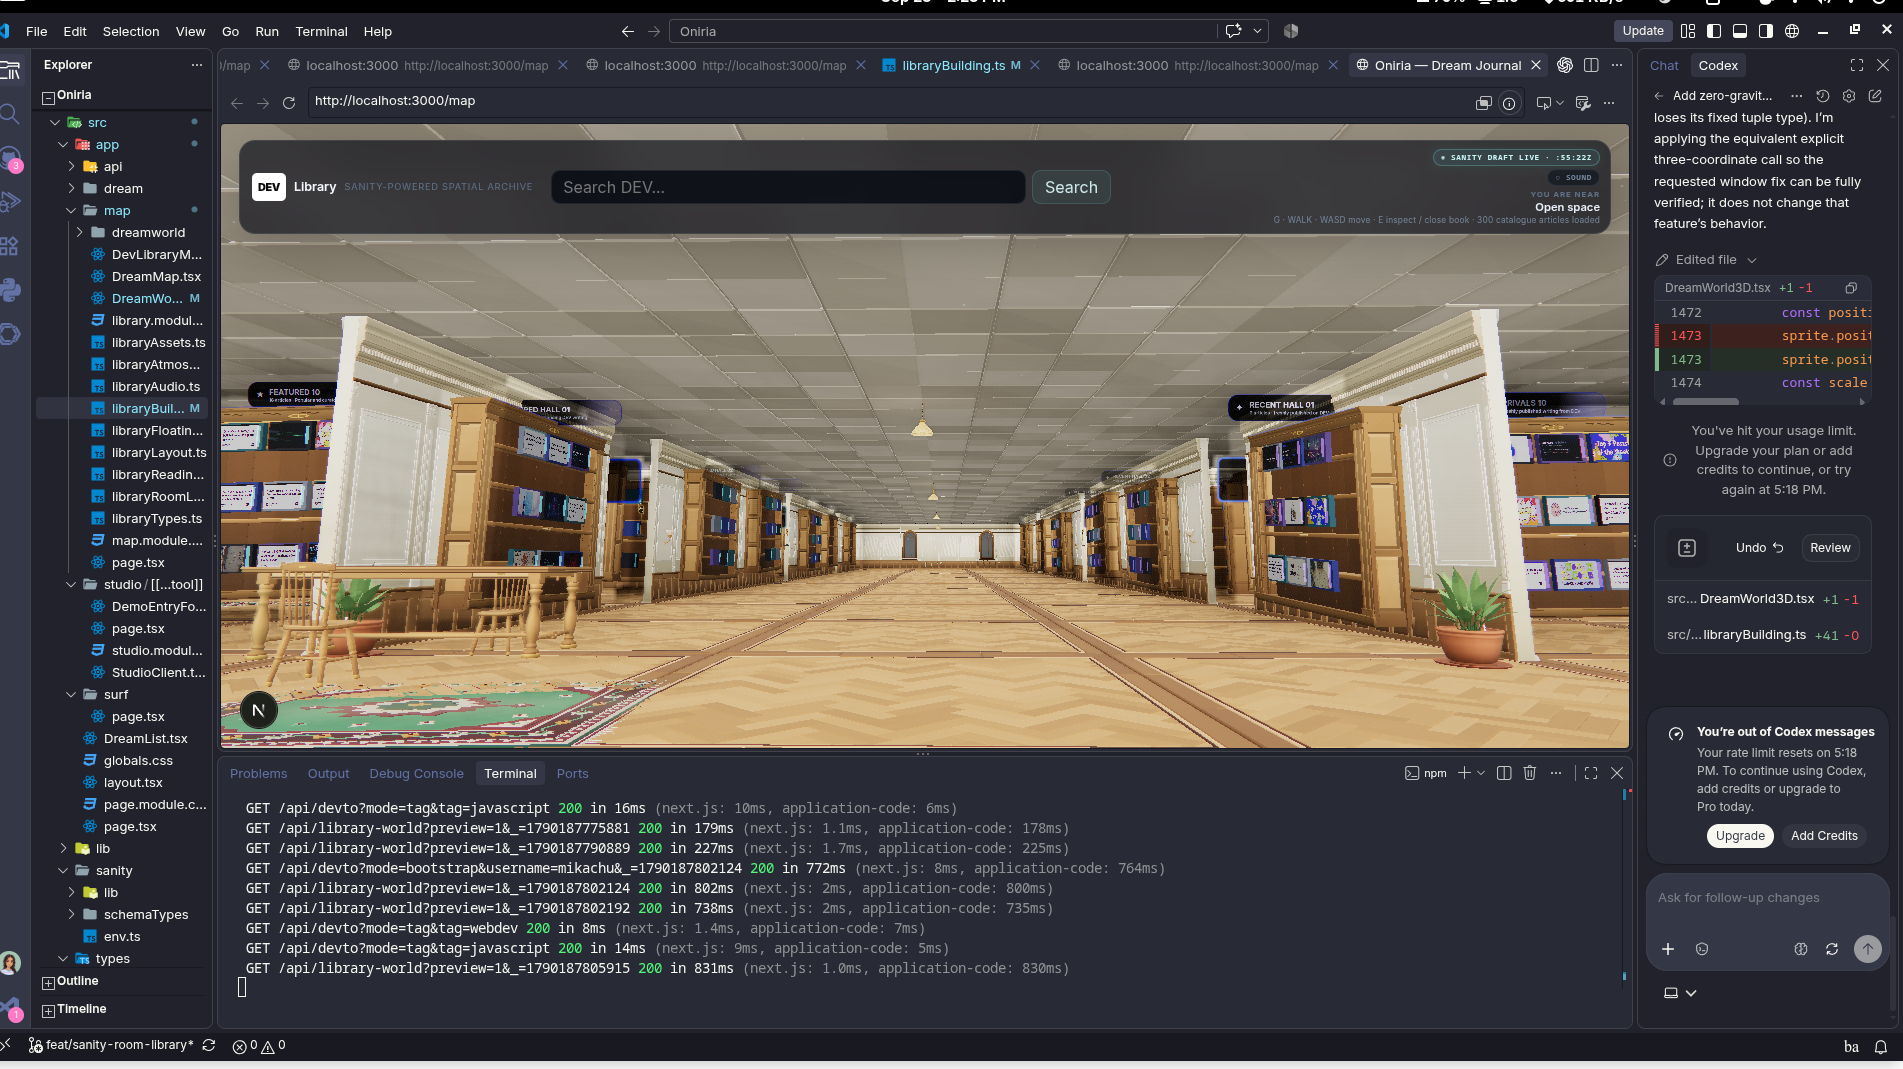This screenshot has width=1903, height=1069.
Task: Open libraryAudio.ts in Explorer
Action: 155,386
